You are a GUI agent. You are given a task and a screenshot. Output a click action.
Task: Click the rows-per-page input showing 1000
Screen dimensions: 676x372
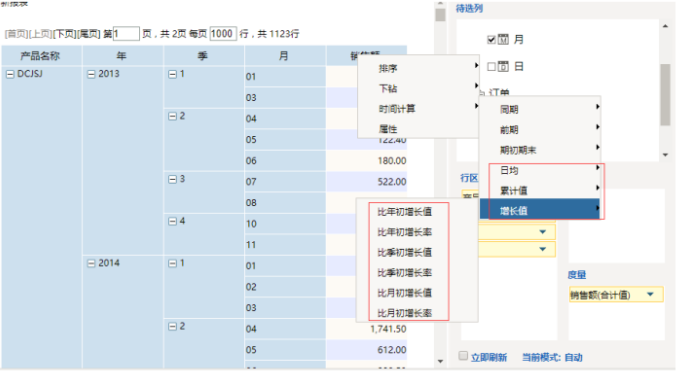click(223, 33)
